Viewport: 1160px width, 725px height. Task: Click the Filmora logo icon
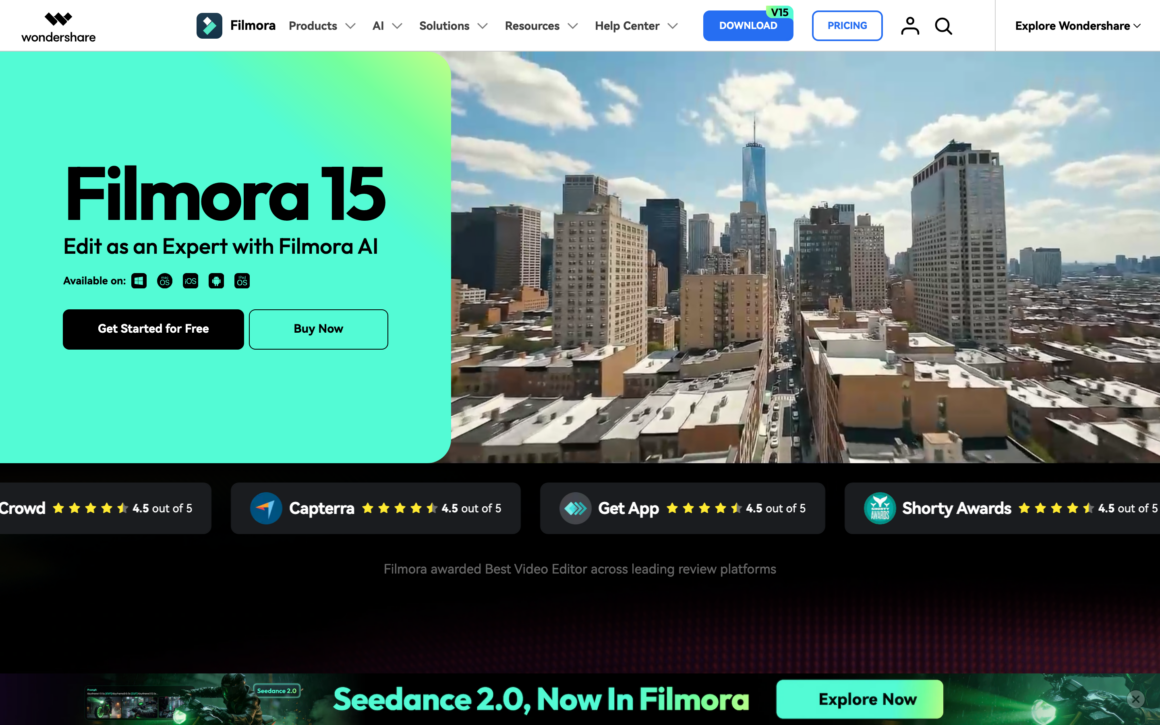click(x=209, y=25)
